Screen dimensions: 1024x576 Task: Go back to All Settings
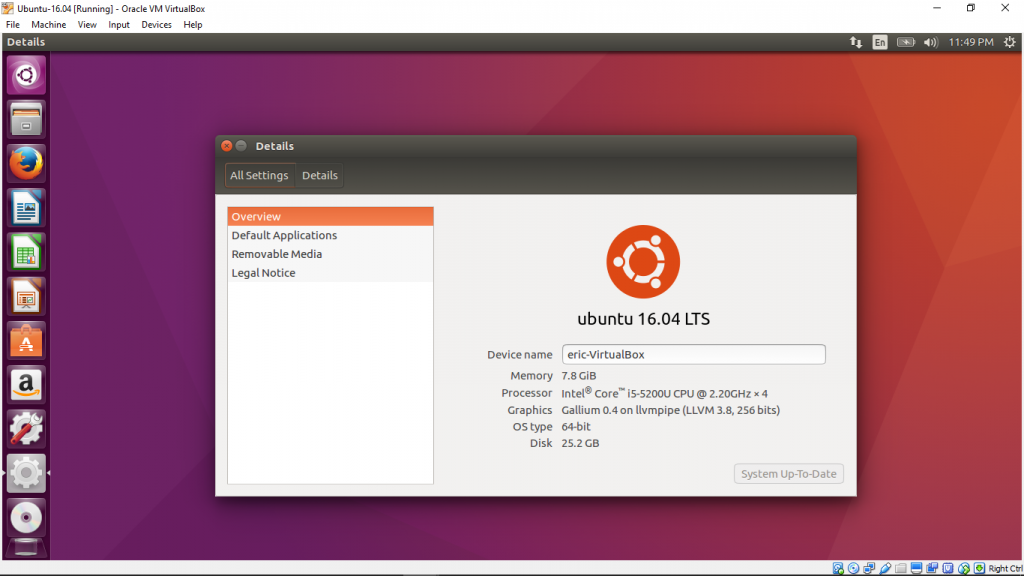(259, 175)
